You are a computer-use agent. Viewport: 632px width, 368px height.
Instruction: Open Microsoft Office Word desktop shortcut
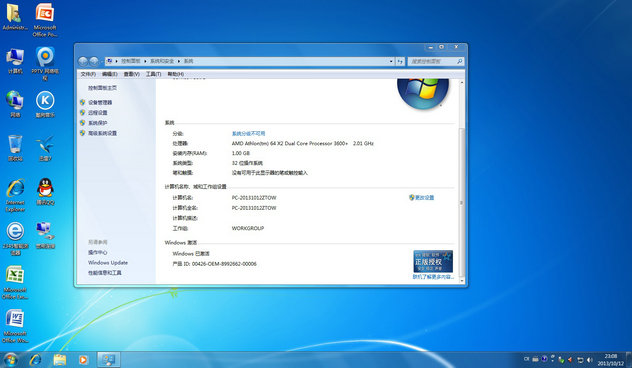click(15, 326)
